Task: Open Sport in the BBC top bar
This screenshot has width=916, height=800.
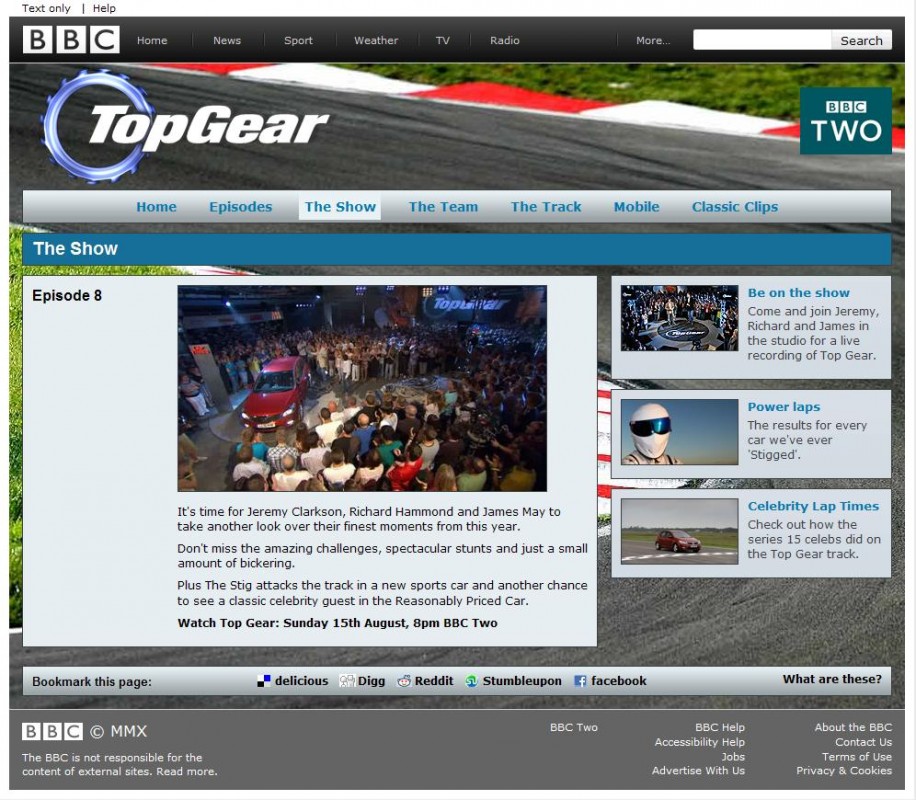Action: point(298,40)
